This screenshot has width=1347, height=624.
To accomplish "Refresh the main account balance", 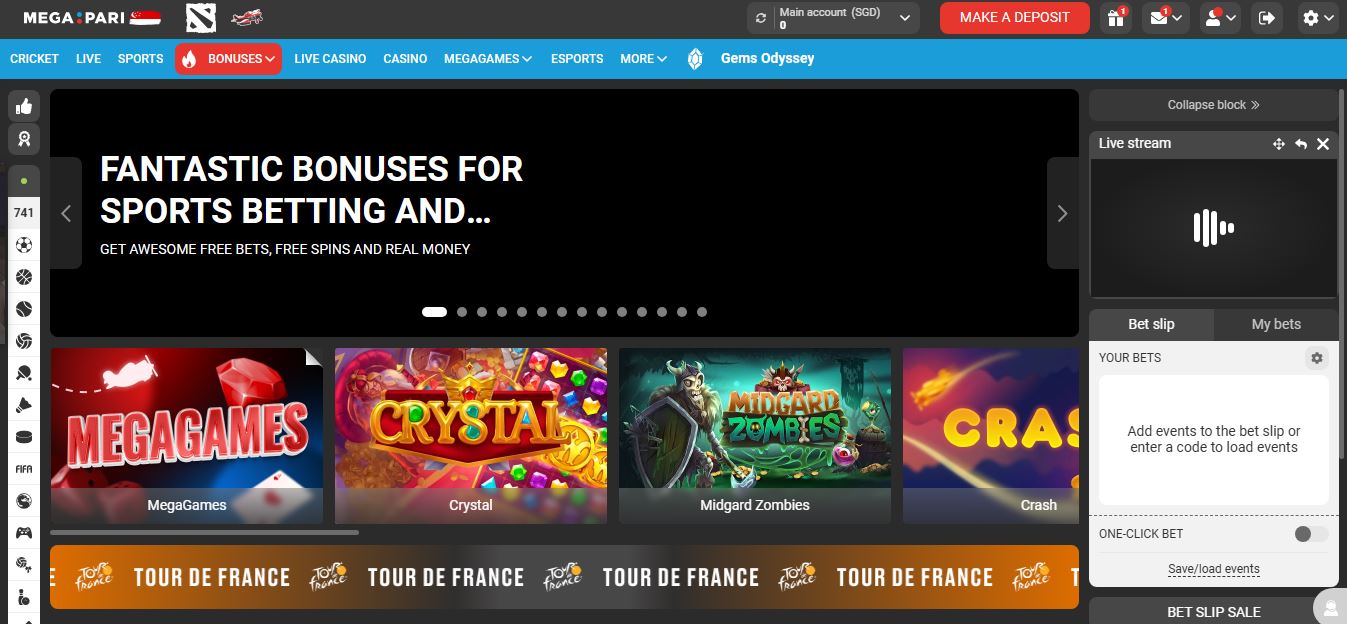I will pyautogui.click(x=761, y=18).
